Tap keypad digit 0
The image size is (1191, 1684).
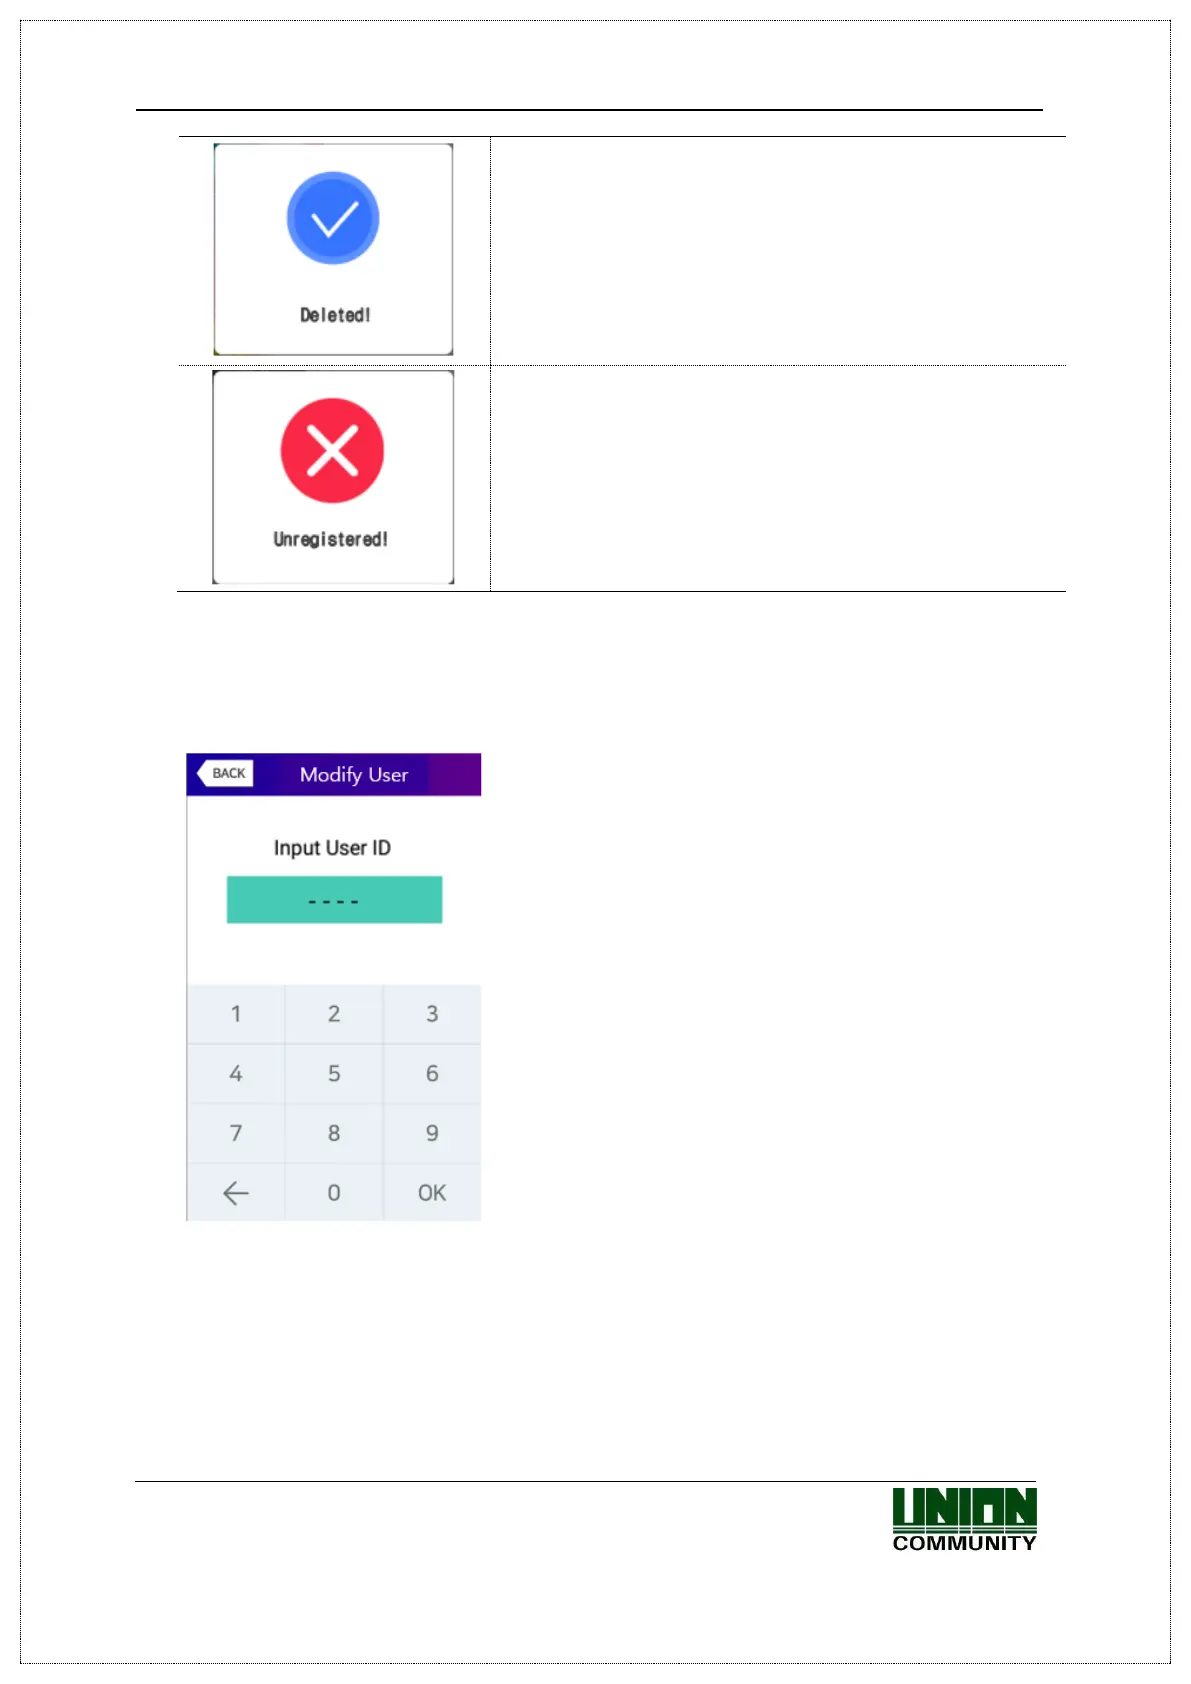click(334, 1192)
